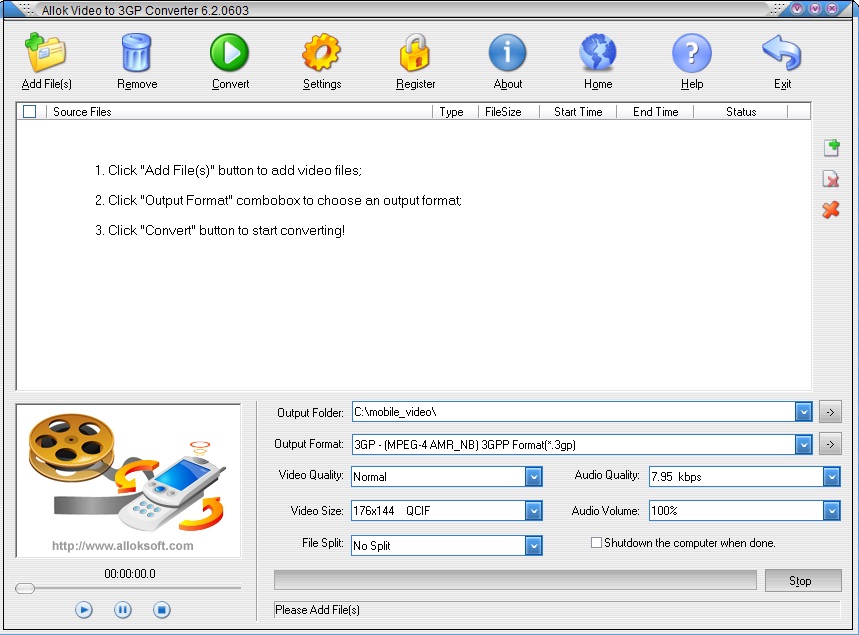Expand the Output Format dropdown
859x635 pixels.
coord(804,444)
